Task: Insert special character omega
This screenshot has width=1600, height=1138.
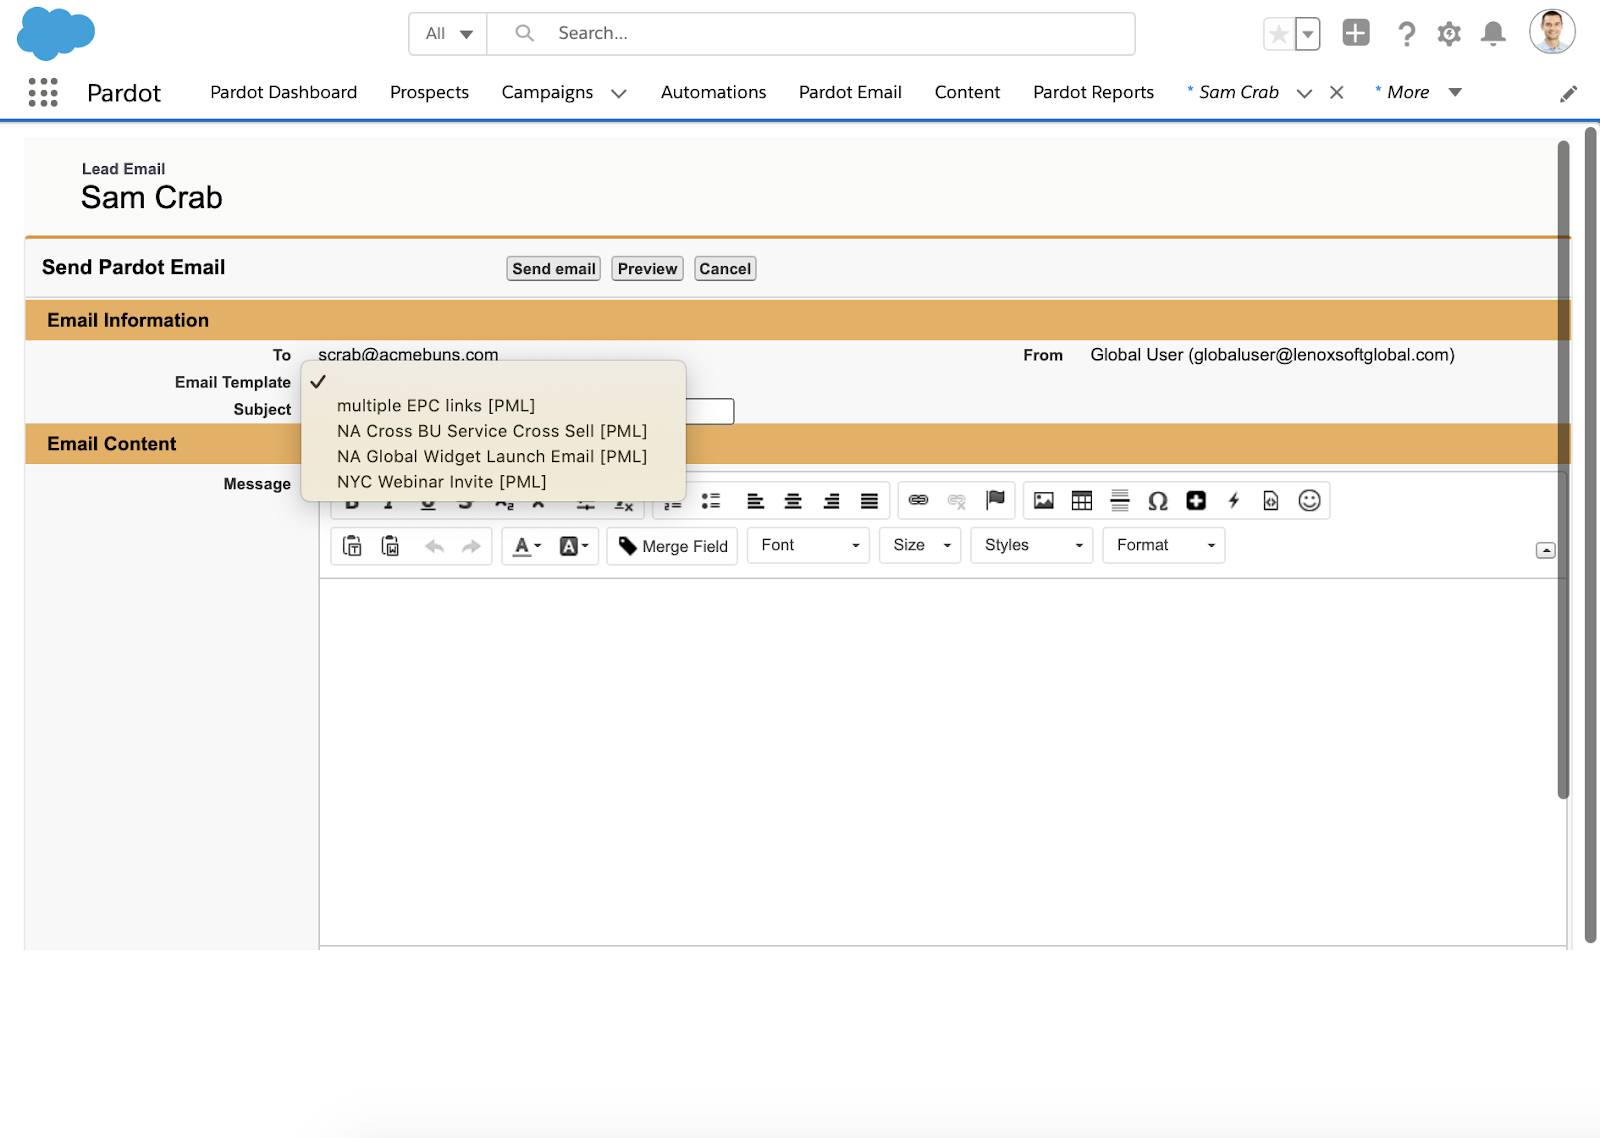Action: click(x=1158, y=501)
